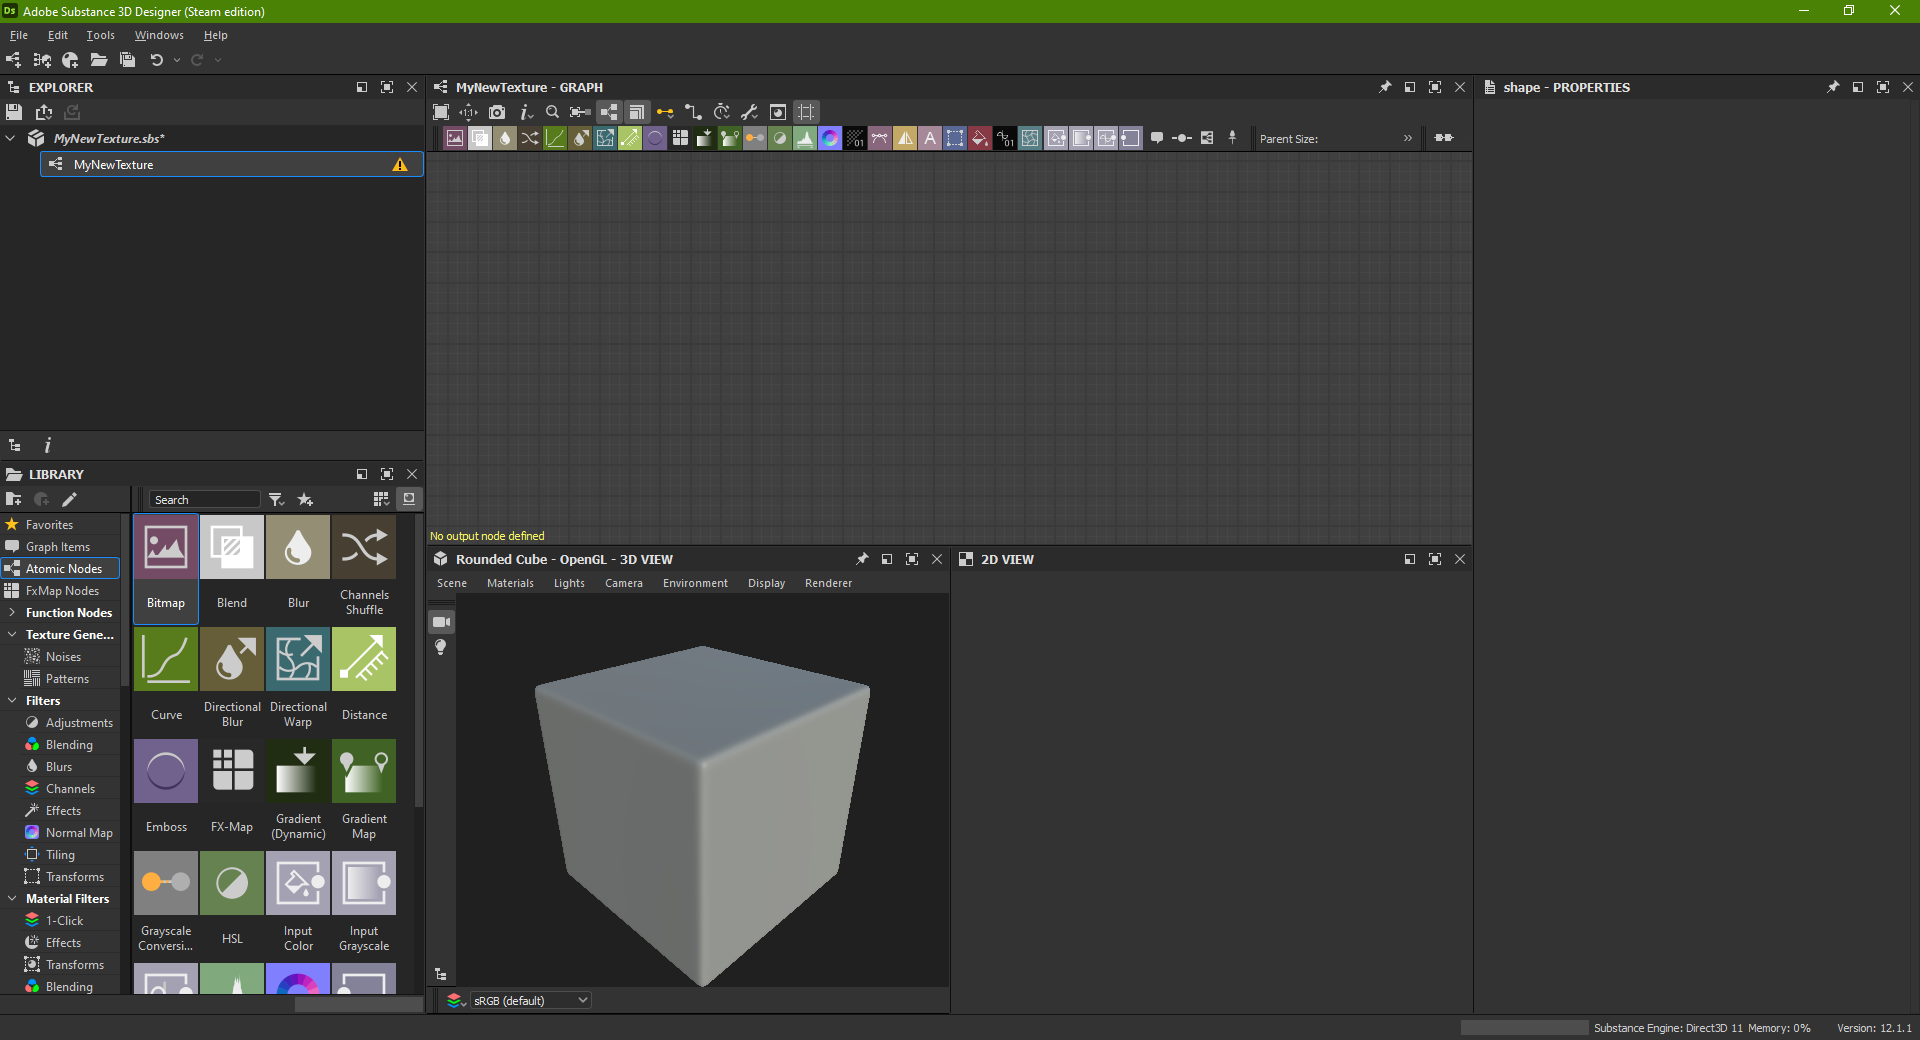Open the Windows menu

[x=159, y=35]
